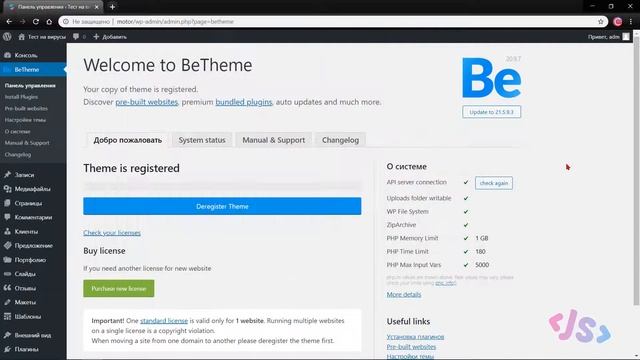Viewport: 640px width, 360px height.
Task: Select the Добро пожаловать tab
Action: pyautogui.click(x=128, y=140)
